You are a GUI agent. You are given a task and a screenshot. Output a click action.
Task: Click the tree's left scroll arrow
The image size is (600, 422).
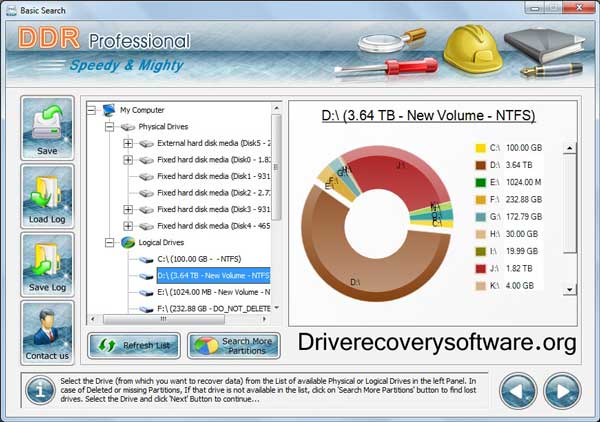pyautogui.click(x=92, y=319)
